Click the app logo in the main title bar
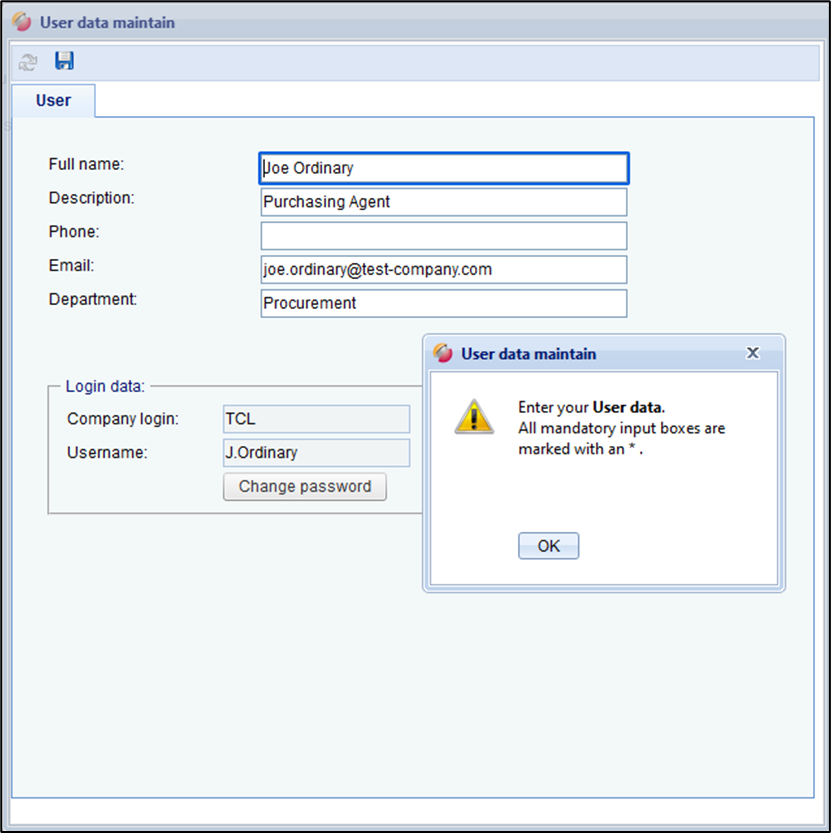The width and height of the screenshot is (831, 833). [x=22, y=22]
